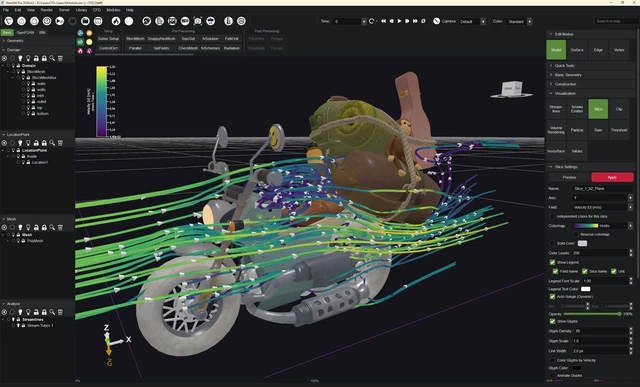This screenshot has height=387, width=640.
Task: Enable Independent colors for this slice
Action: [x=552, y=216]
